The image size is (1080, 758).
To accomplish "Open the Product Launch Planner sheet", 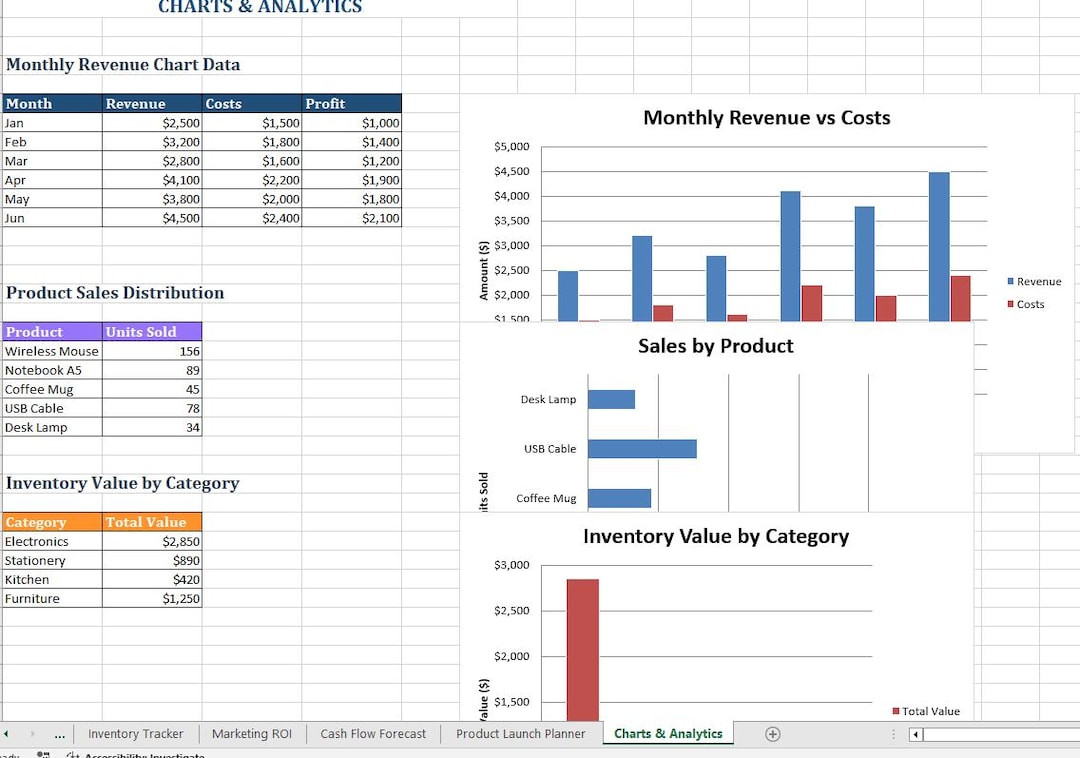I will 520,733.
